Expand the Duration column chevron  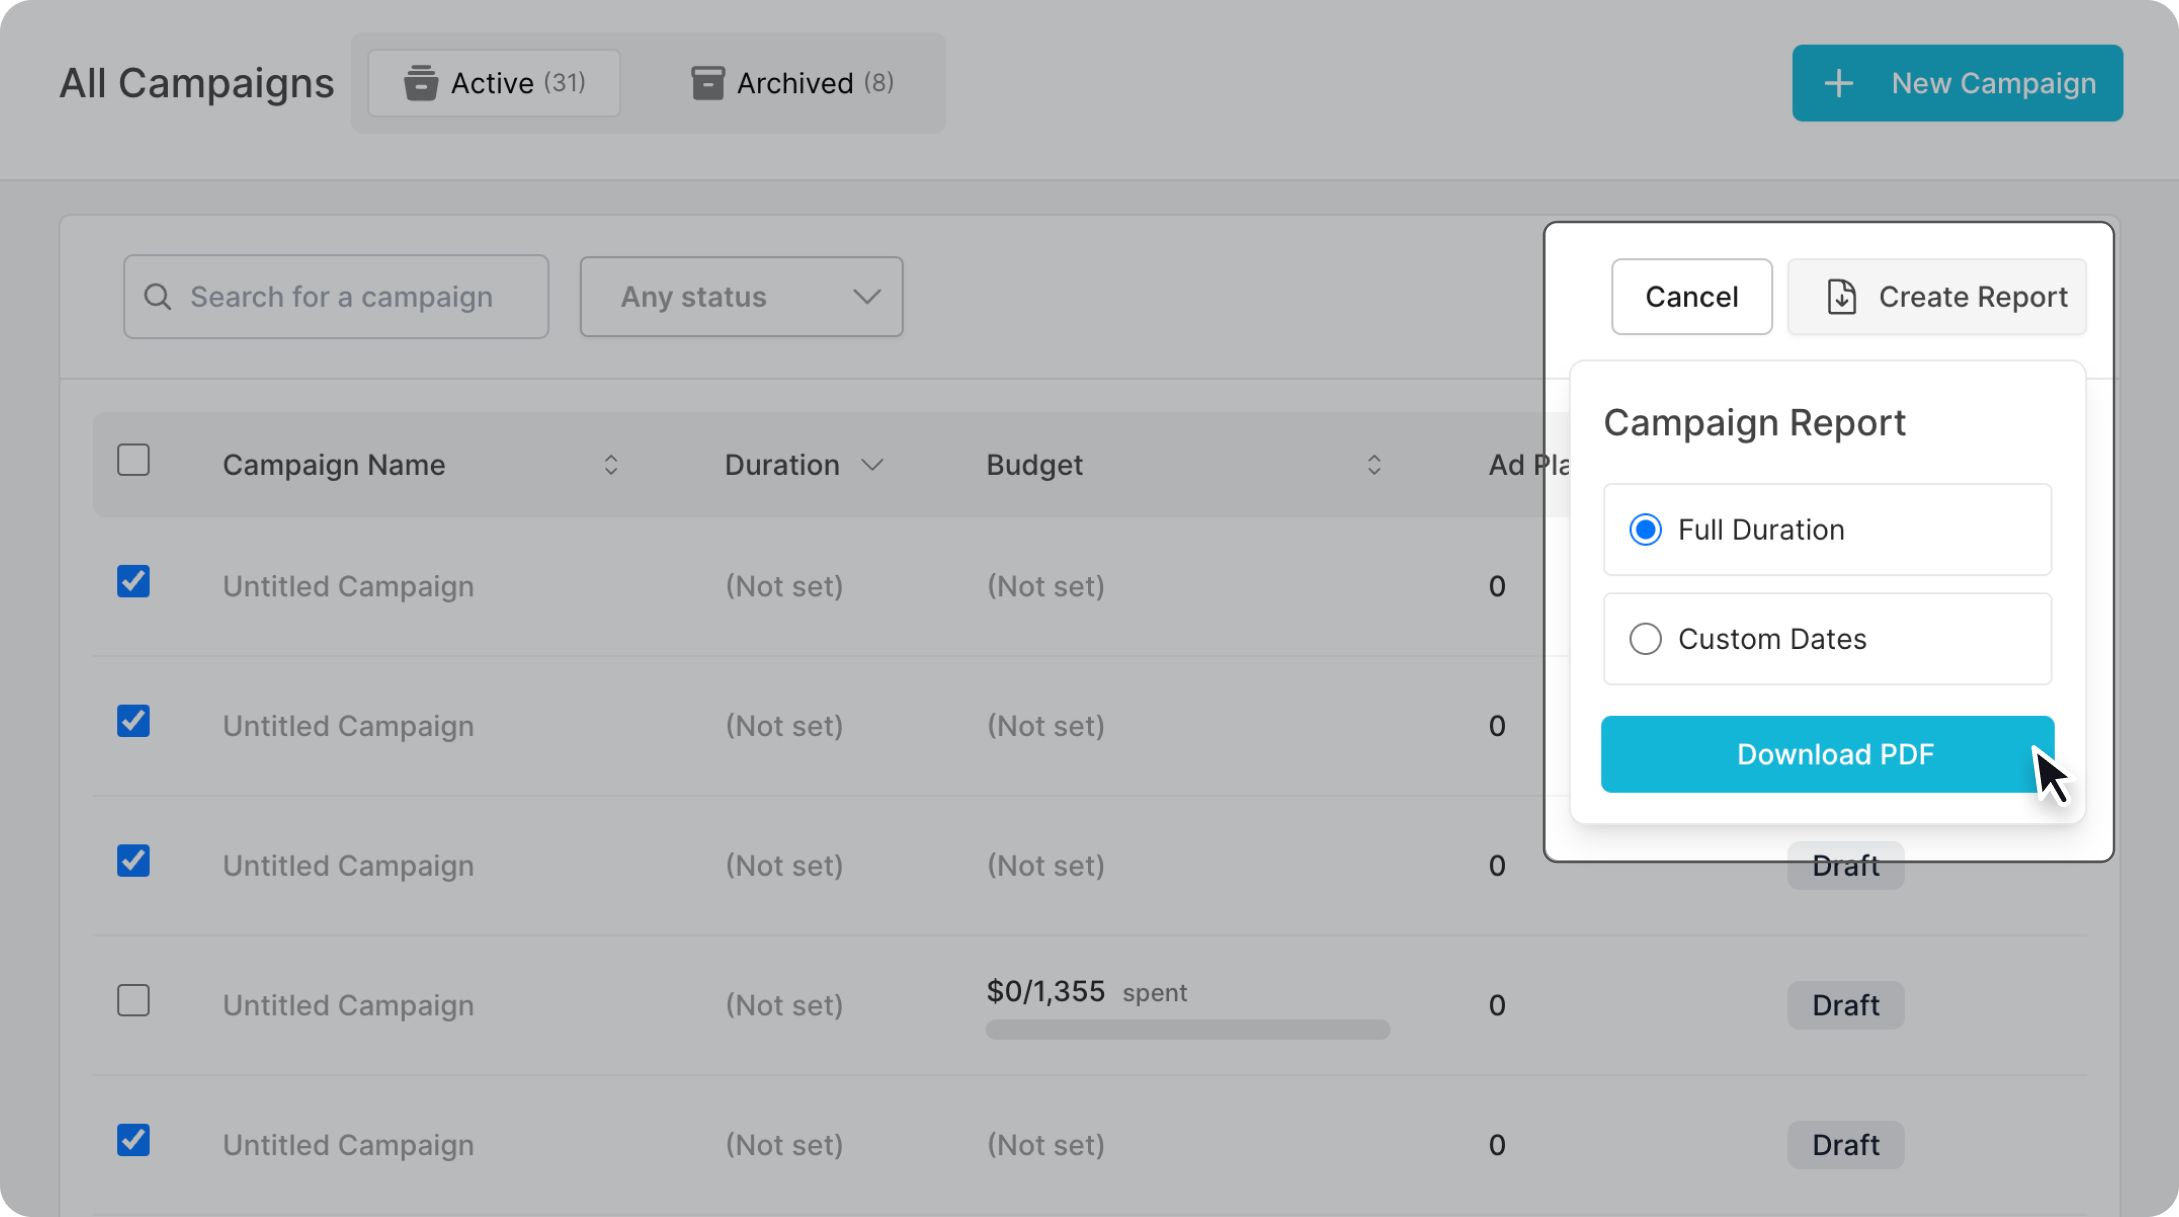click(872, 465)
